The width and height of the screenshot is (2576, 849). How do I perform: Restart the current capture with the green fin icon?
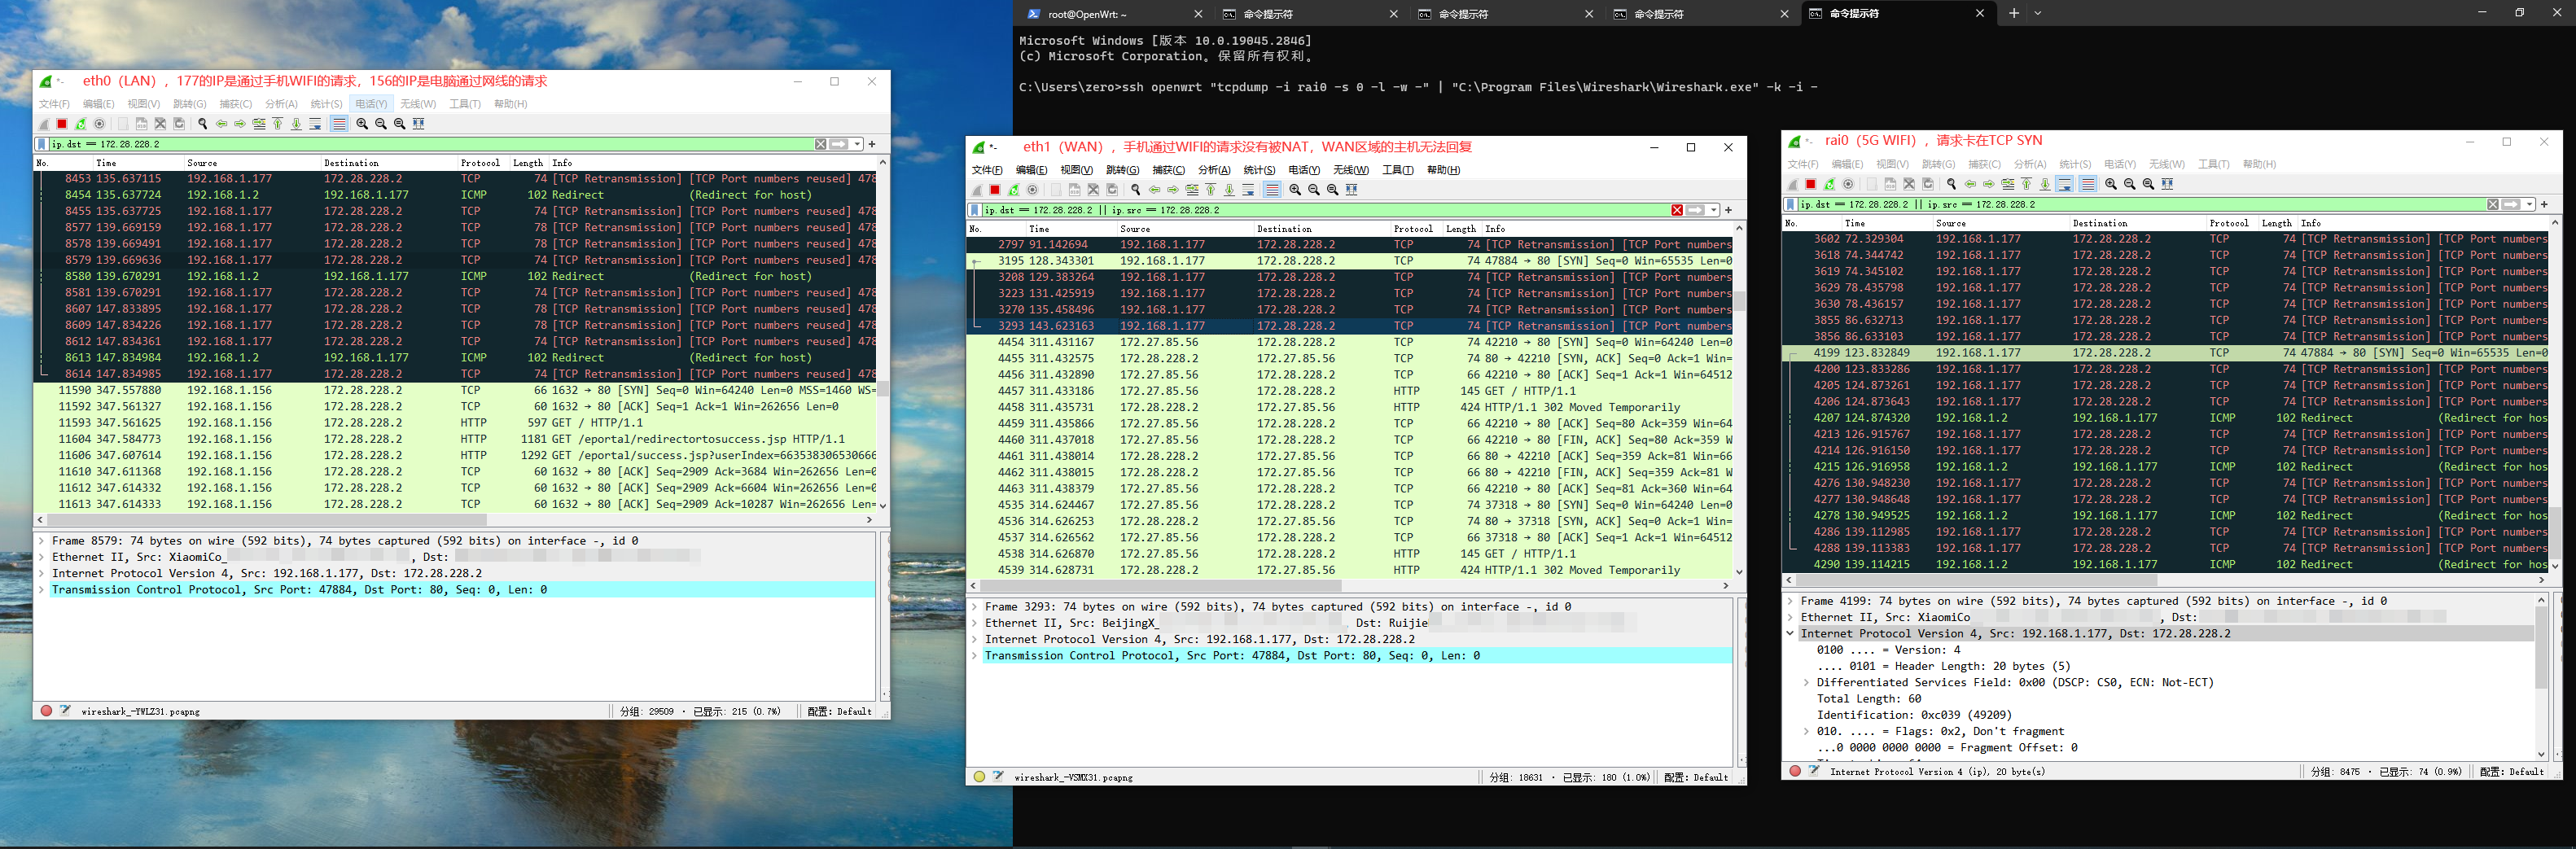82,123
